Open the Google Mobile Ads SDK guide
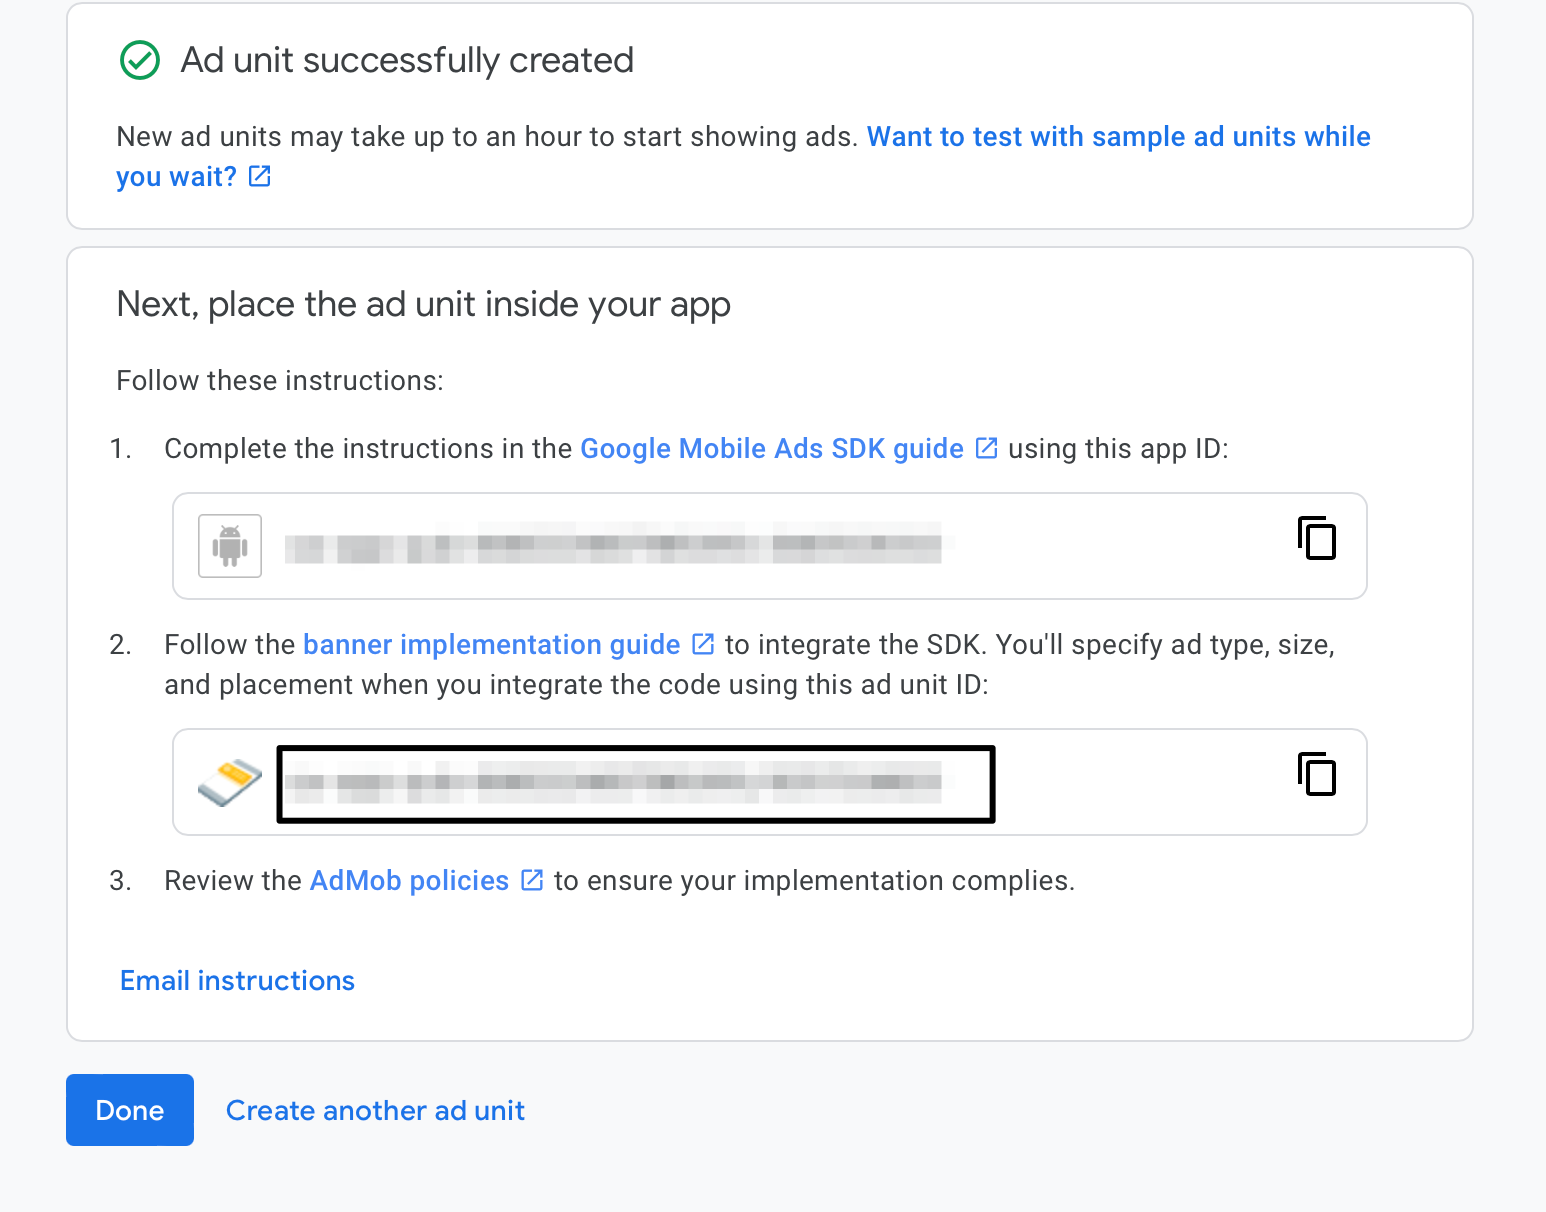This screenshot has height=1212, width=1546. tap(771, 449)
